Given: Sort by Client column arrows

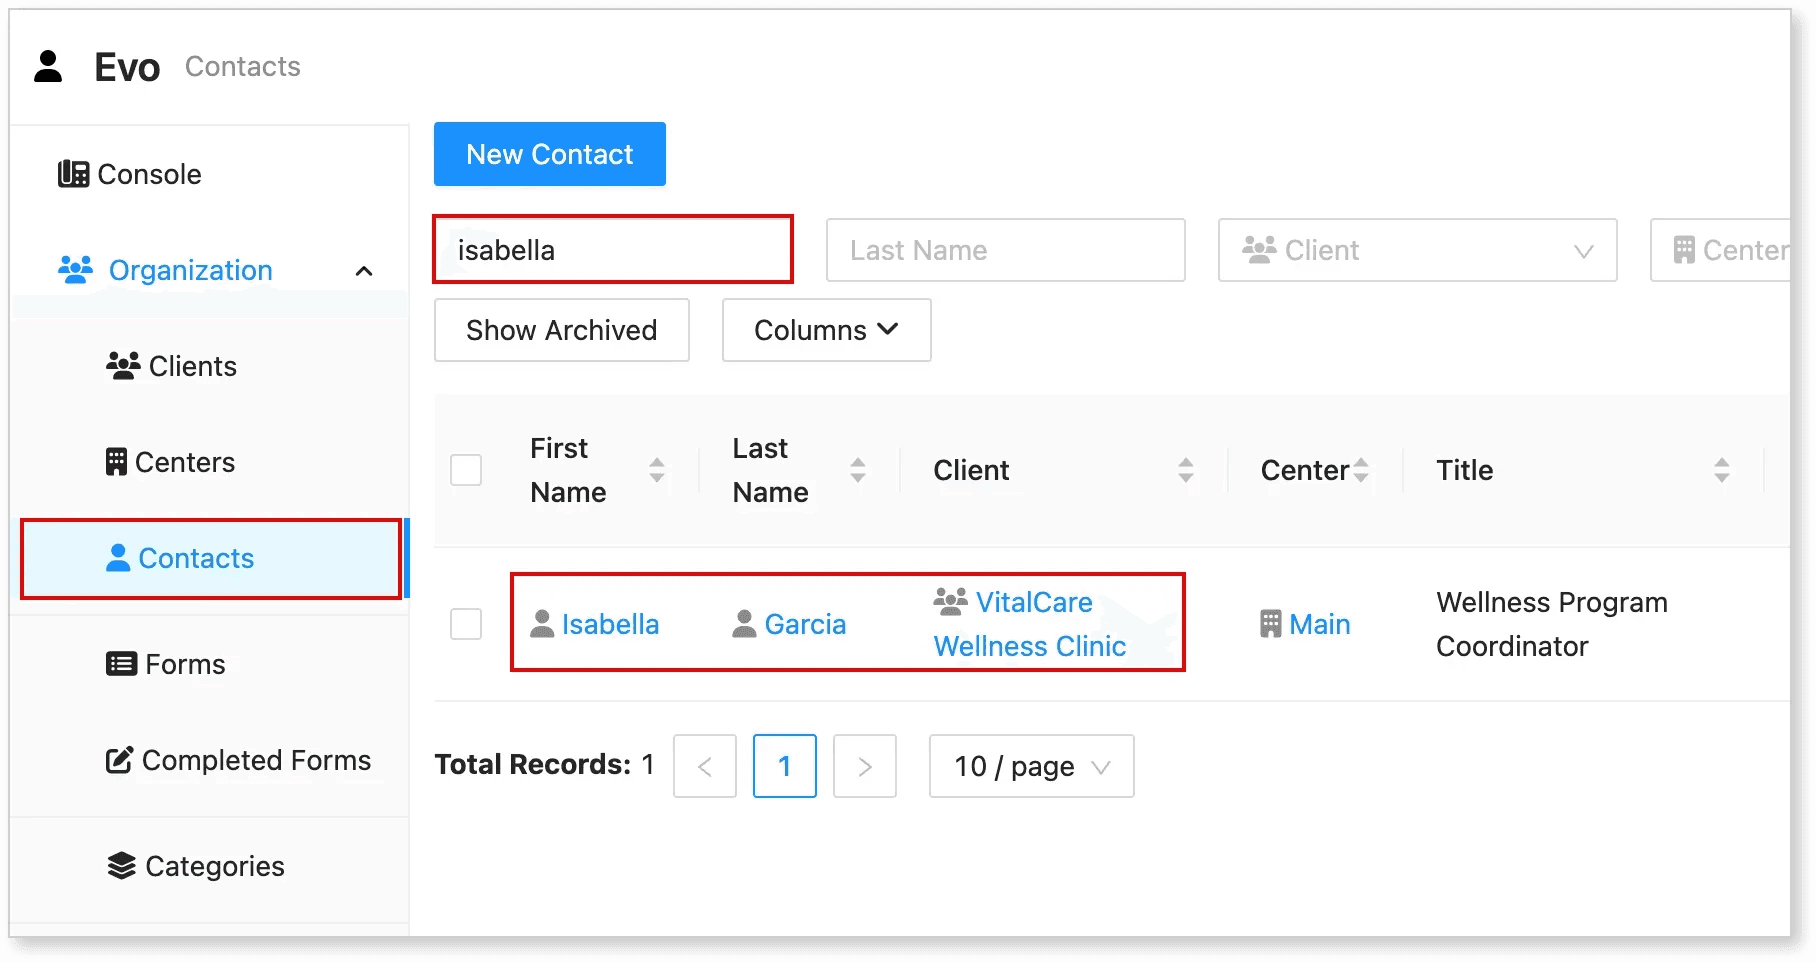Looking at the screenshot, I should tap(1186, 470).
